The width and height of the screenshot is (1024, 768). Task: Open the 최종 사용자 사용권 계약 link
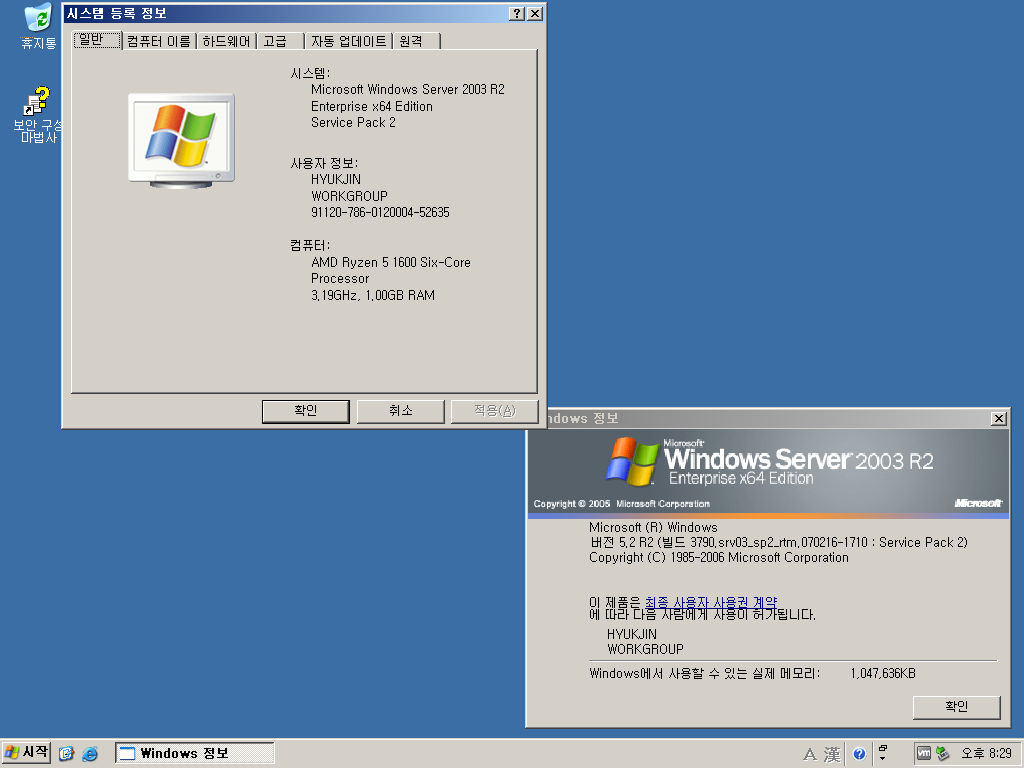(711, 602)
